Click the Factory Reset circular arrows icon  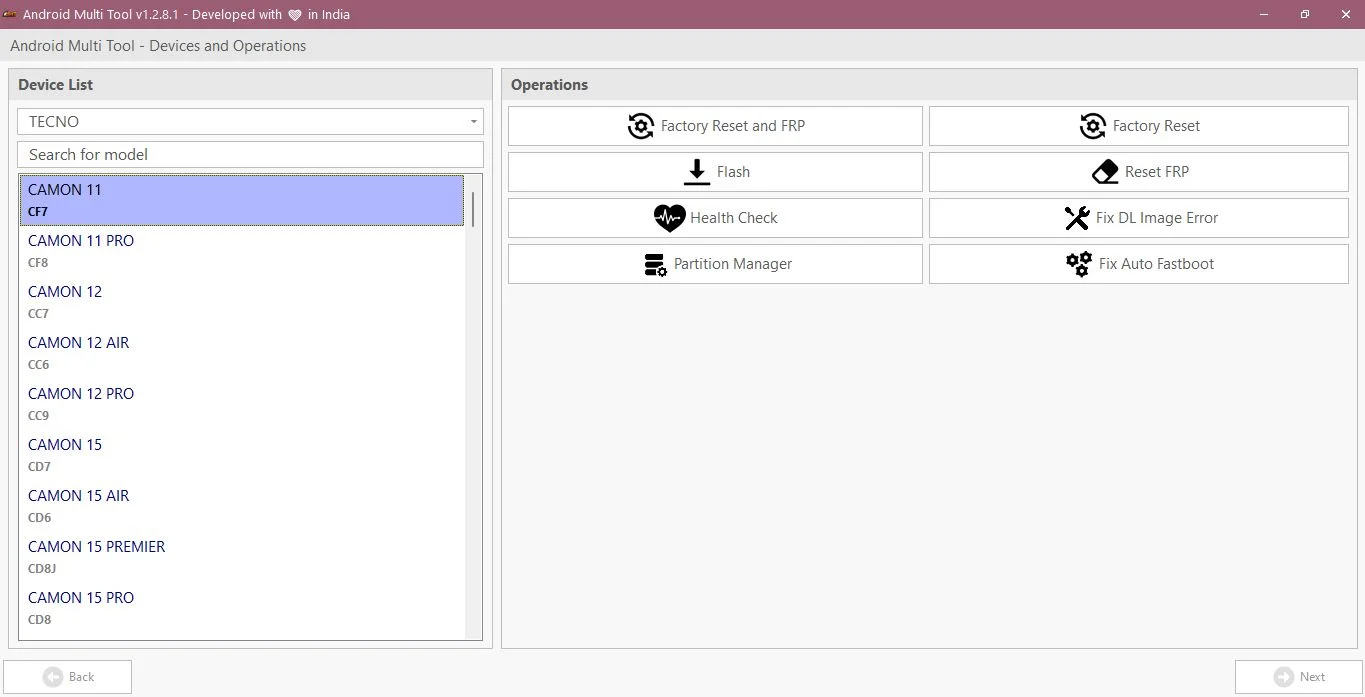pyautogui.click(x=1093, y=126)
